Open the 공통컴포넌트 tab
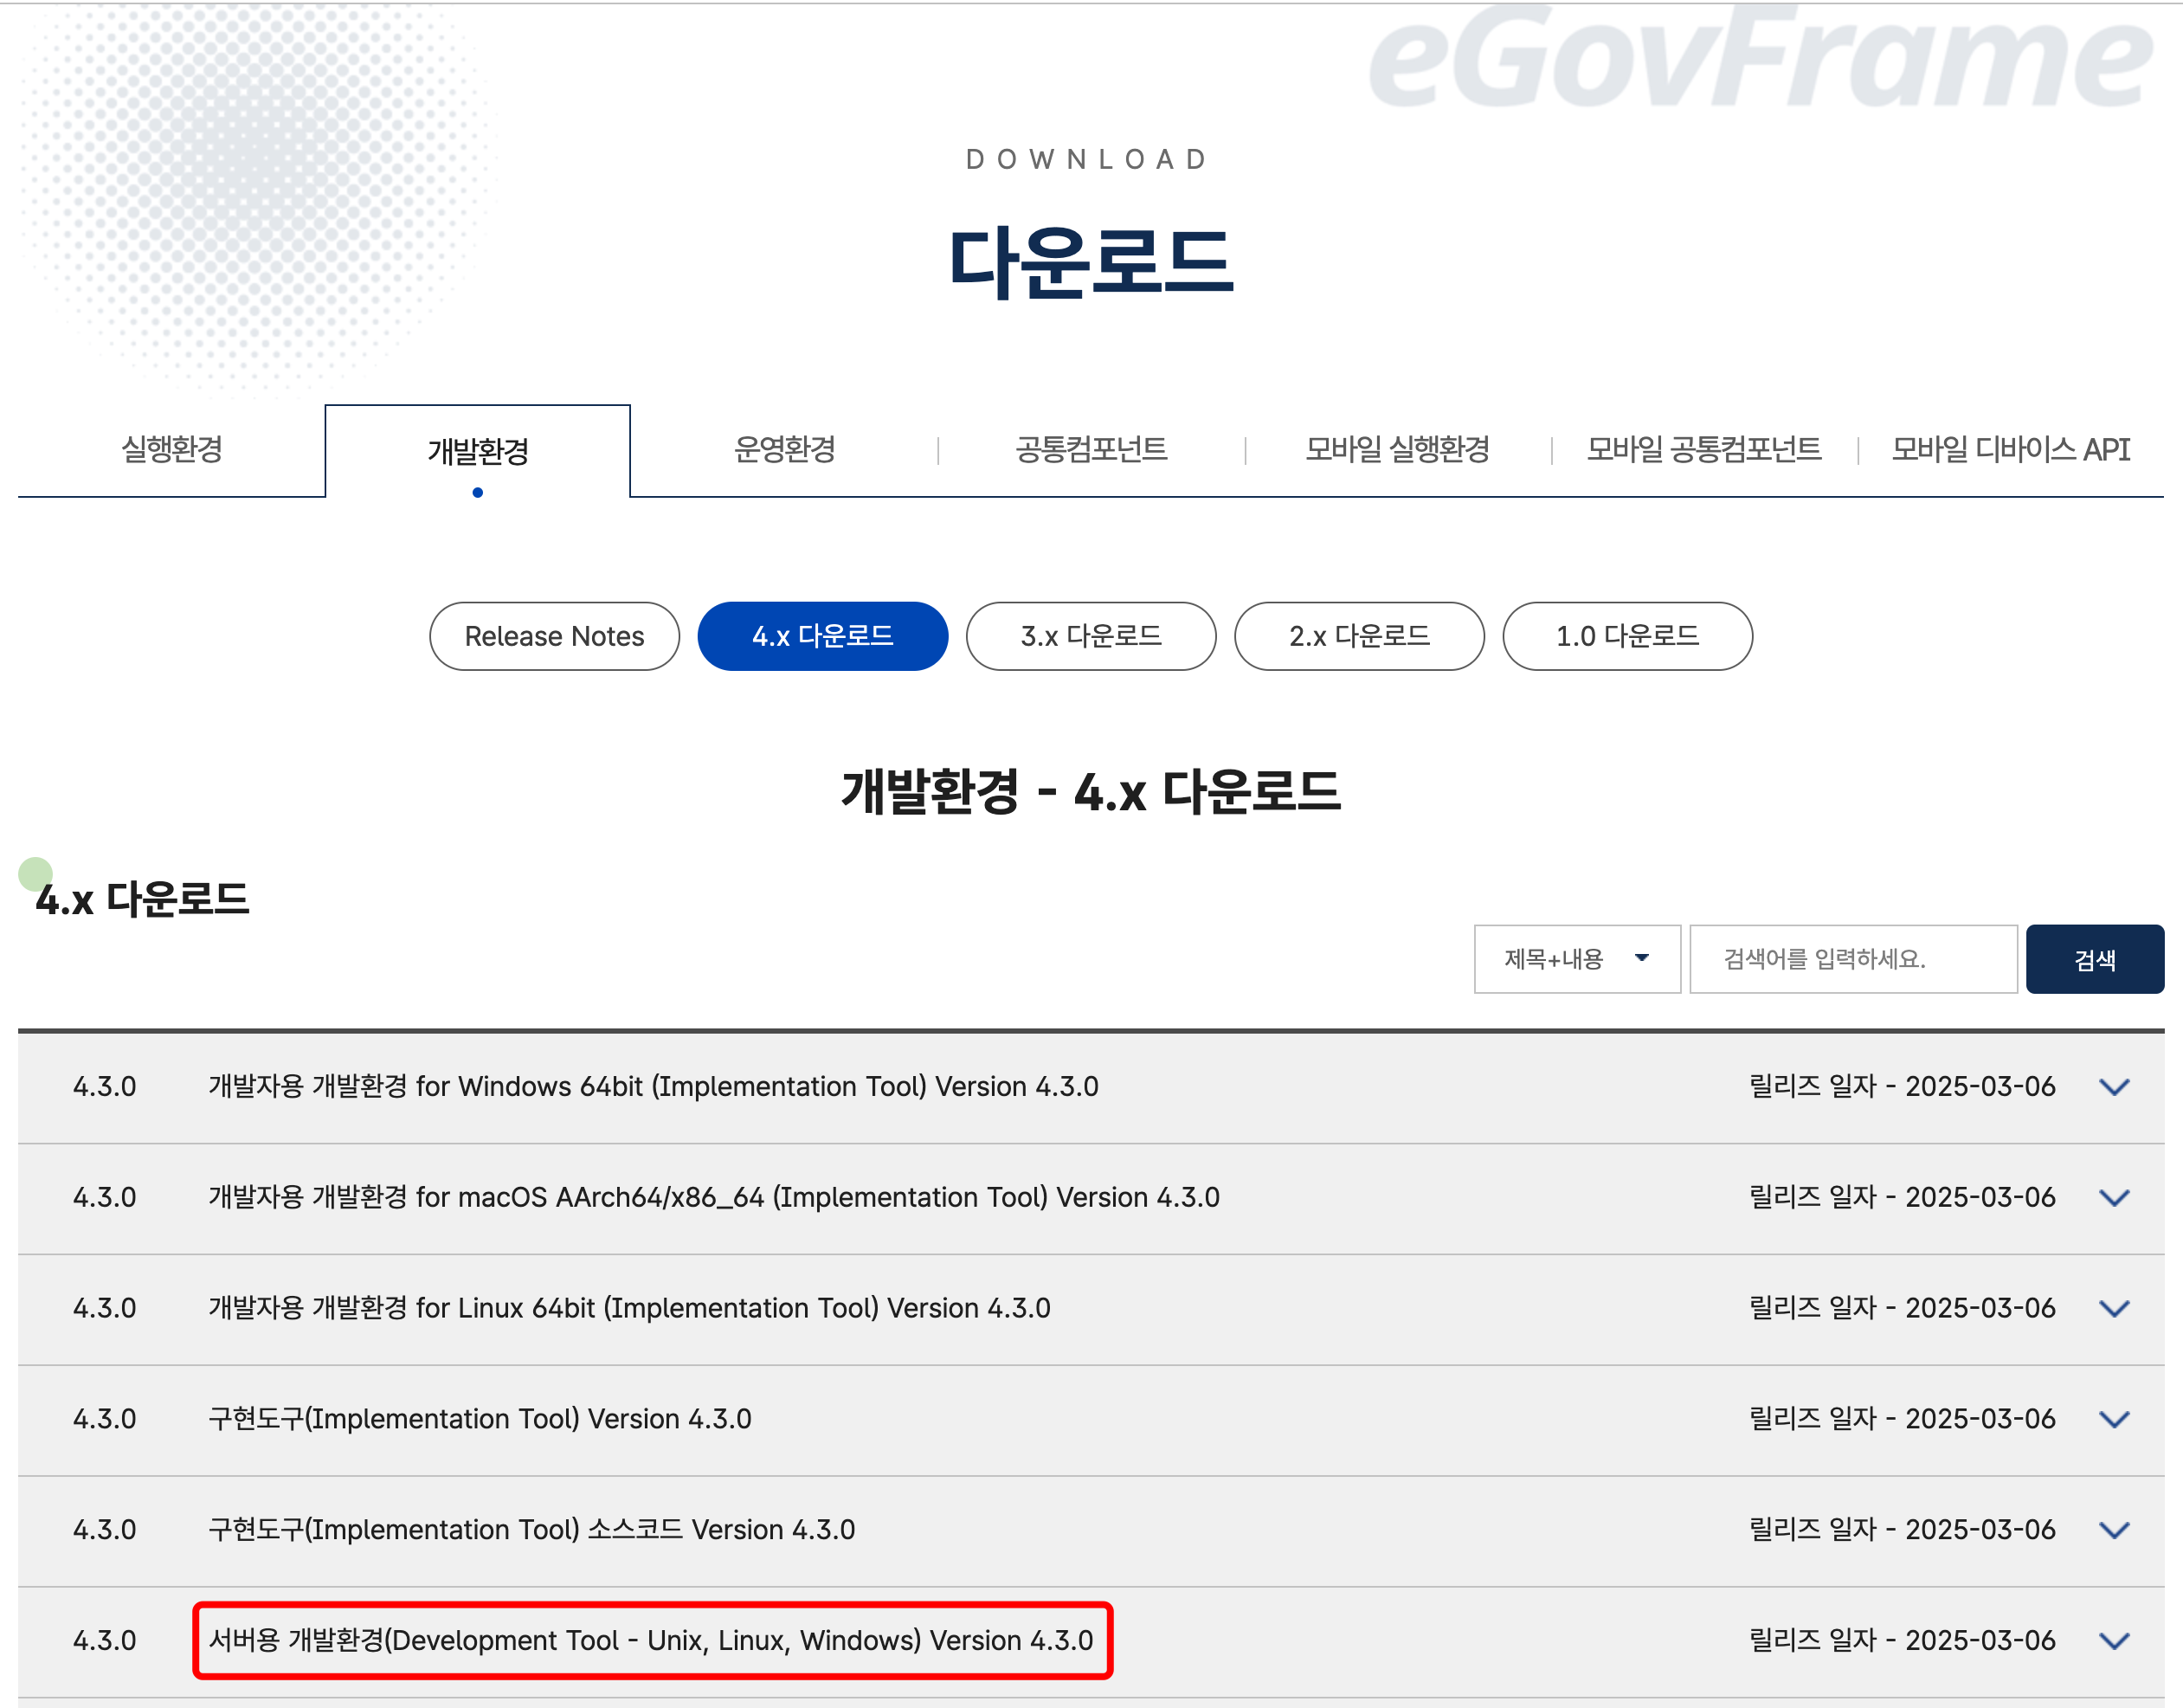The height and width of the screenshot is (1708, 2183). click(x=1091, y=449)
